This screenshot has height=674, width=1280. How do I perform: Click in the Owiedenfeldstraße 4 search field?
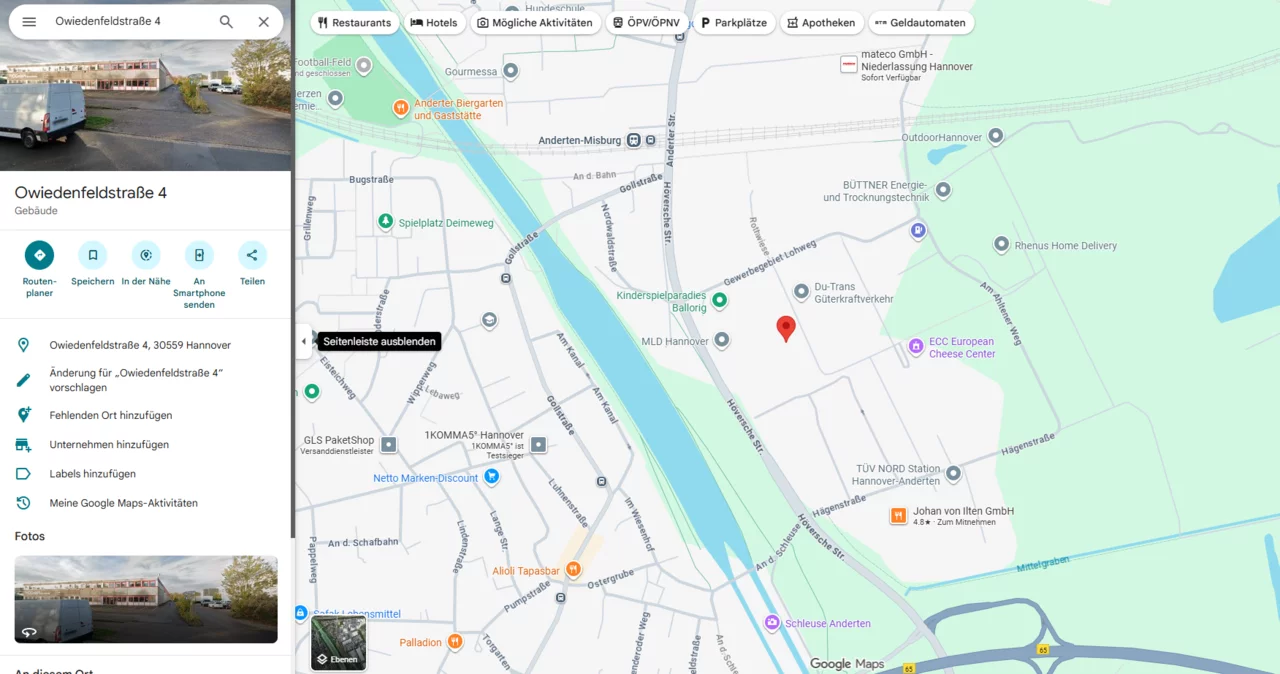coord(130,21)
